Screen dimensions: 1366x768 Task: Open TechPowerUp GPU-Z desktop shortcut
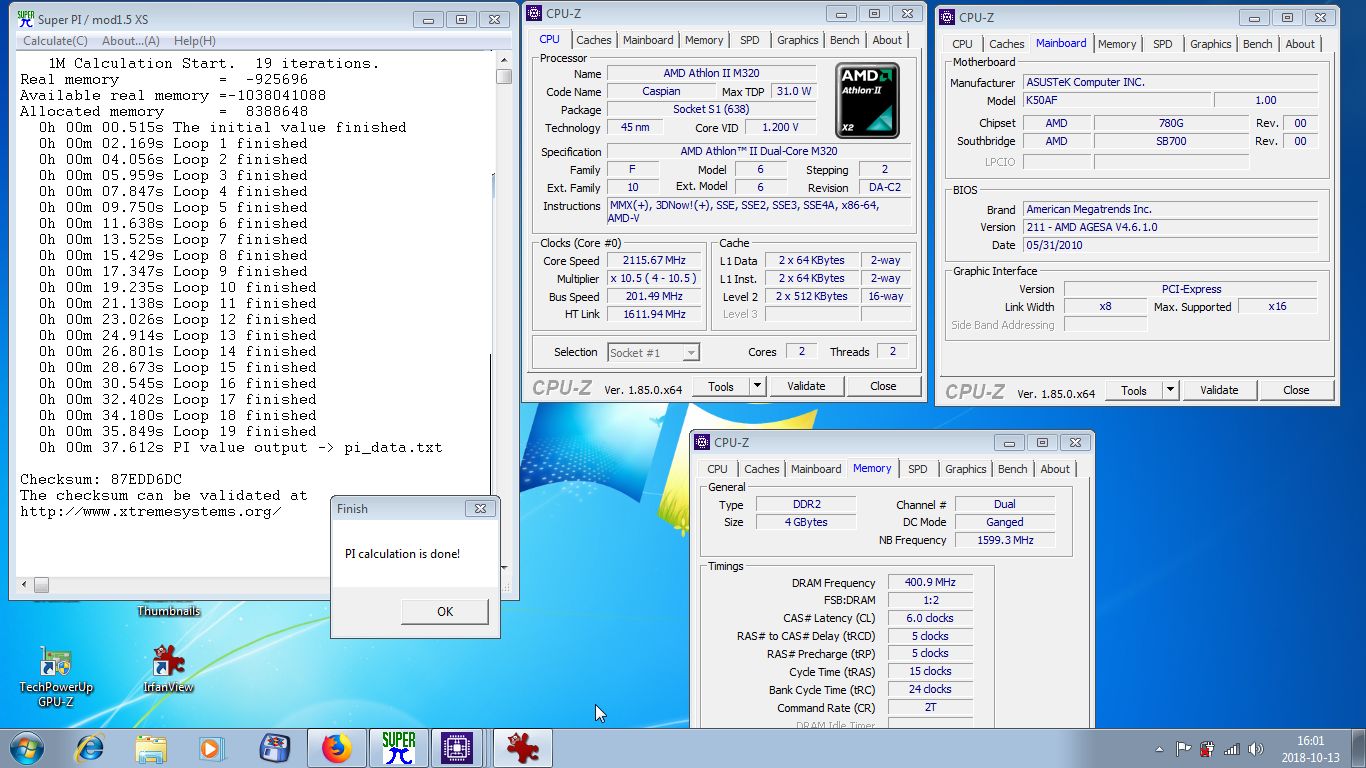56,677
